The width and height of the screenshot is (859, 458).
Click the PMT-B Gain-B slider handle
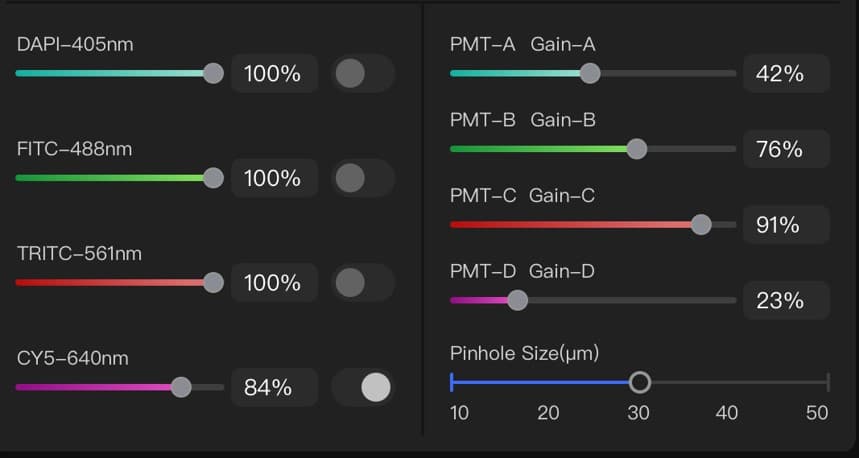click(636, 149)
